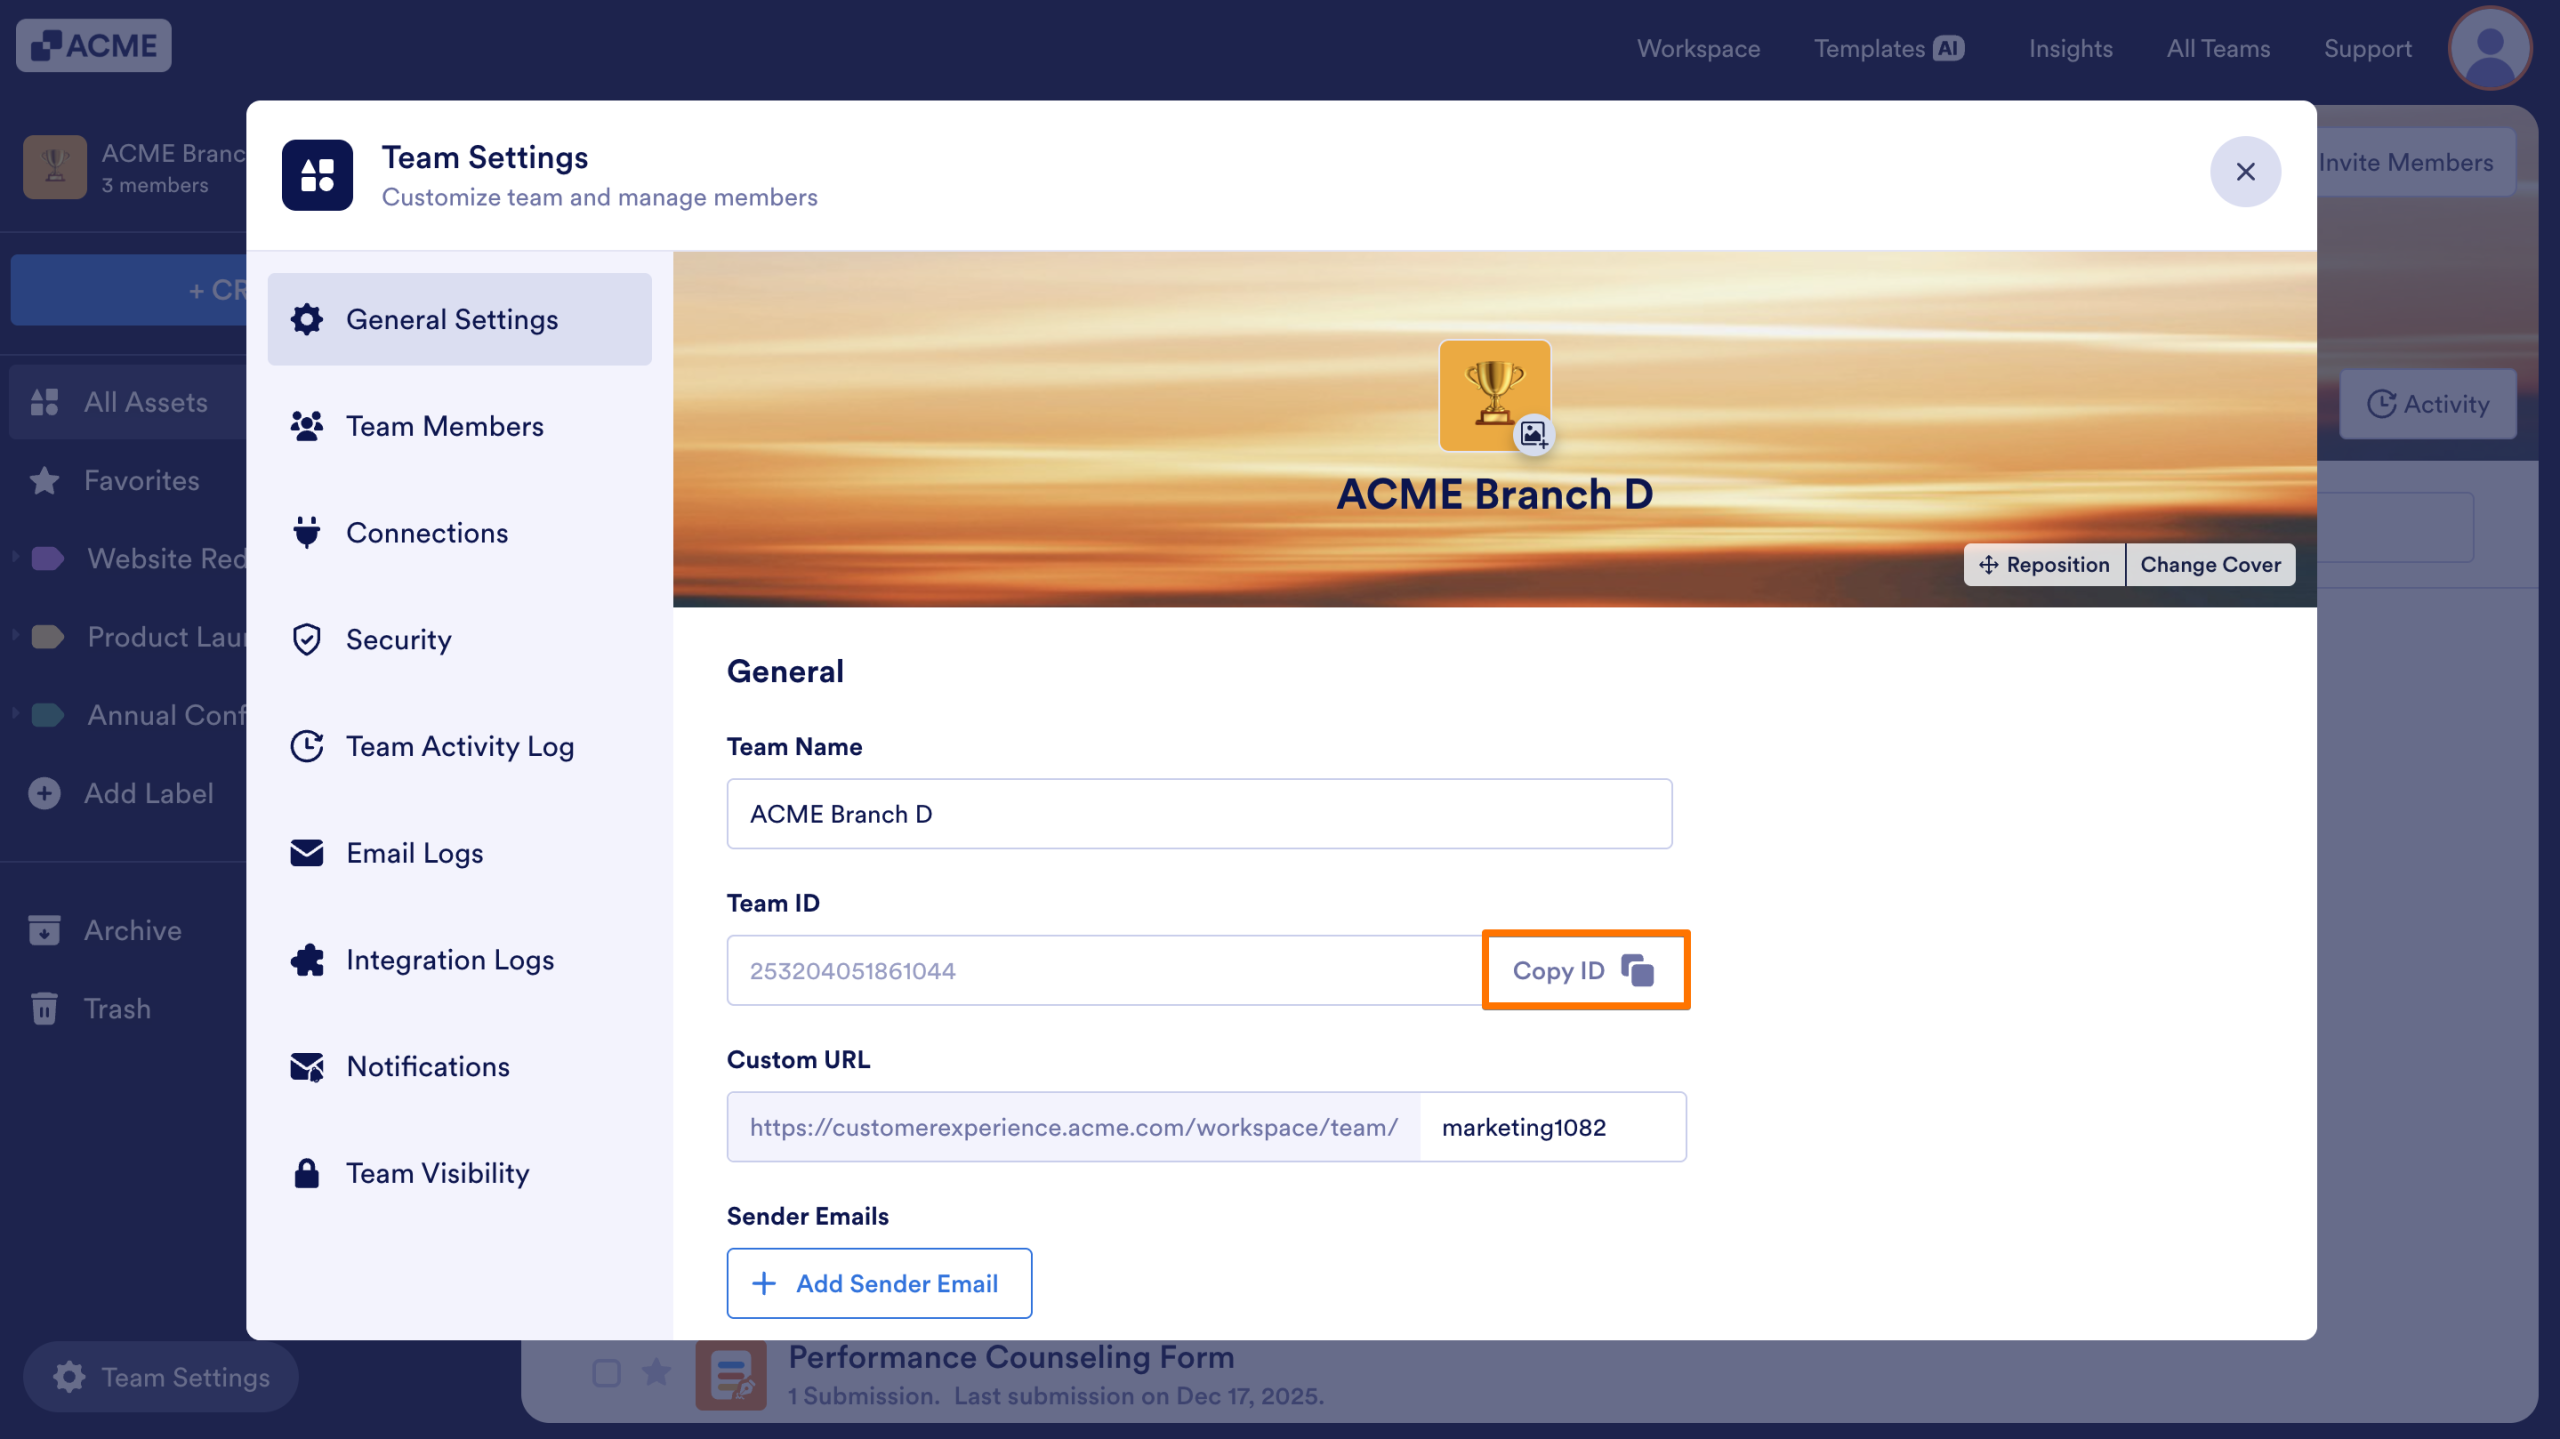
Task: Open the Email Logs section
Action: [460, 853]
